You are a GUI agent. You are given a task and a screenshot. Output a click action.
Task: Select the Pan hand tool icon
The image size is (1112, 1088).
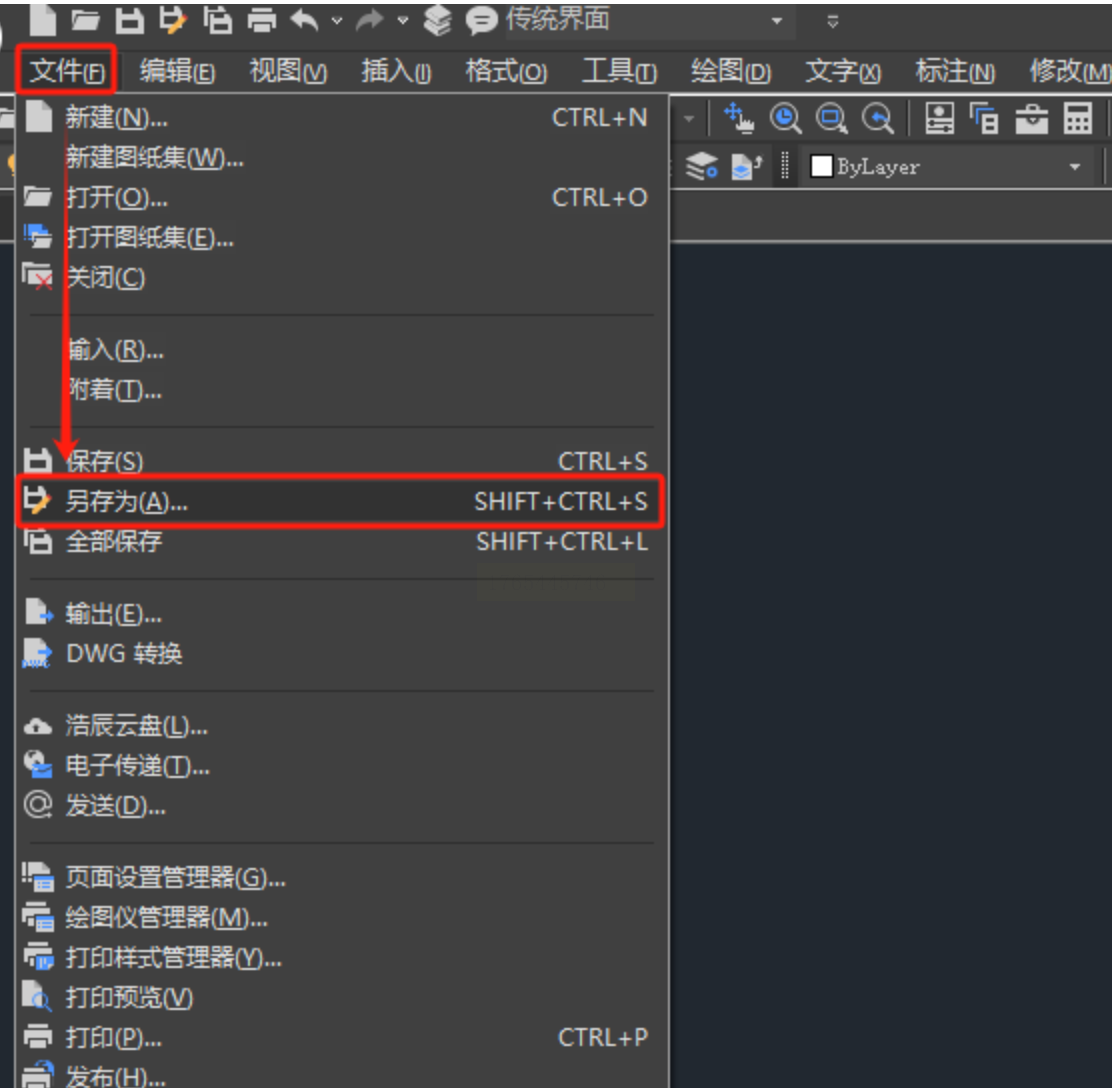tap(739, 118)
